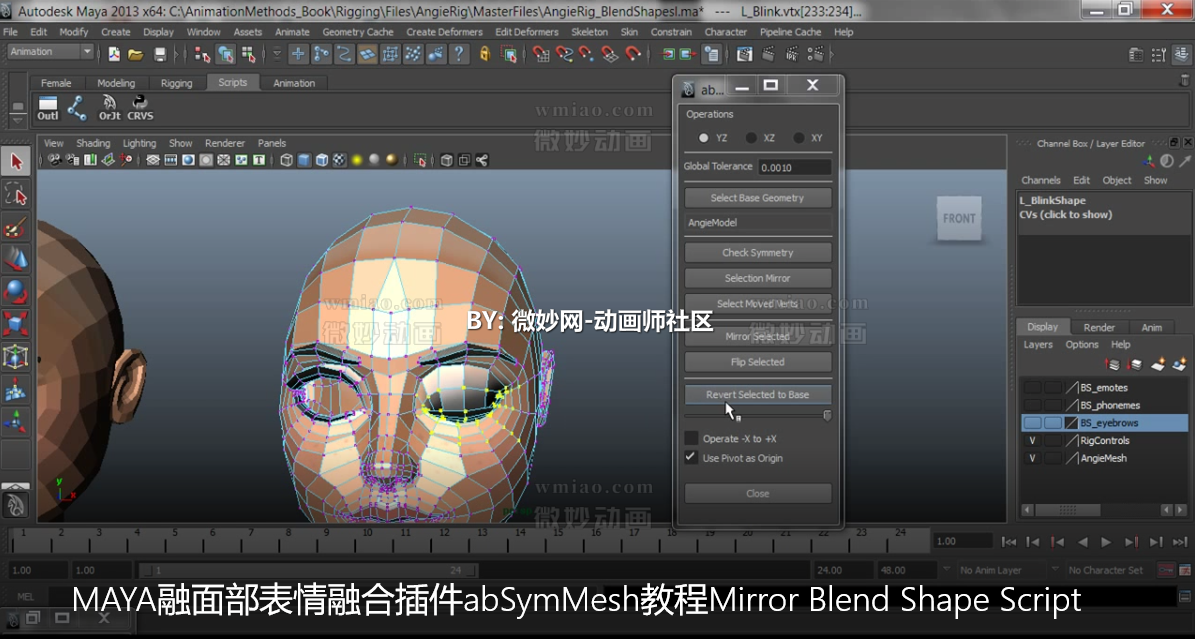
Task: Click Flip Selected button
Action: [758, 362]
